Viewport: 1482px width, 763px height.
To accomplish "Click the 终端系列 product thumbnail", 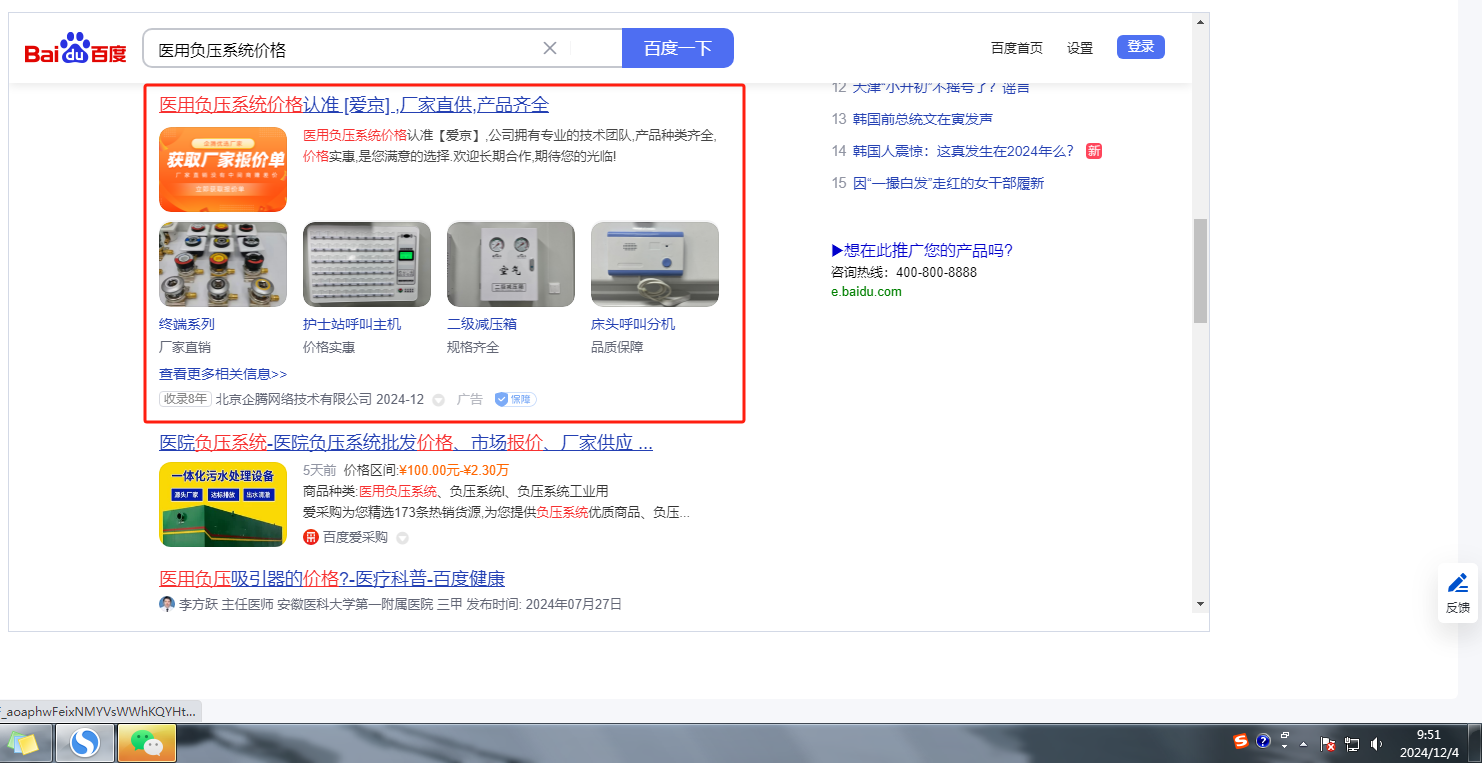I will point(223,264).
